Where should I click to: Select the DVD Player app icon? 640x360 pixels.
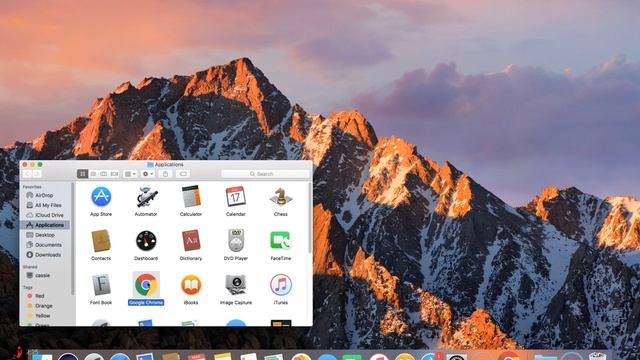point(236,241)
